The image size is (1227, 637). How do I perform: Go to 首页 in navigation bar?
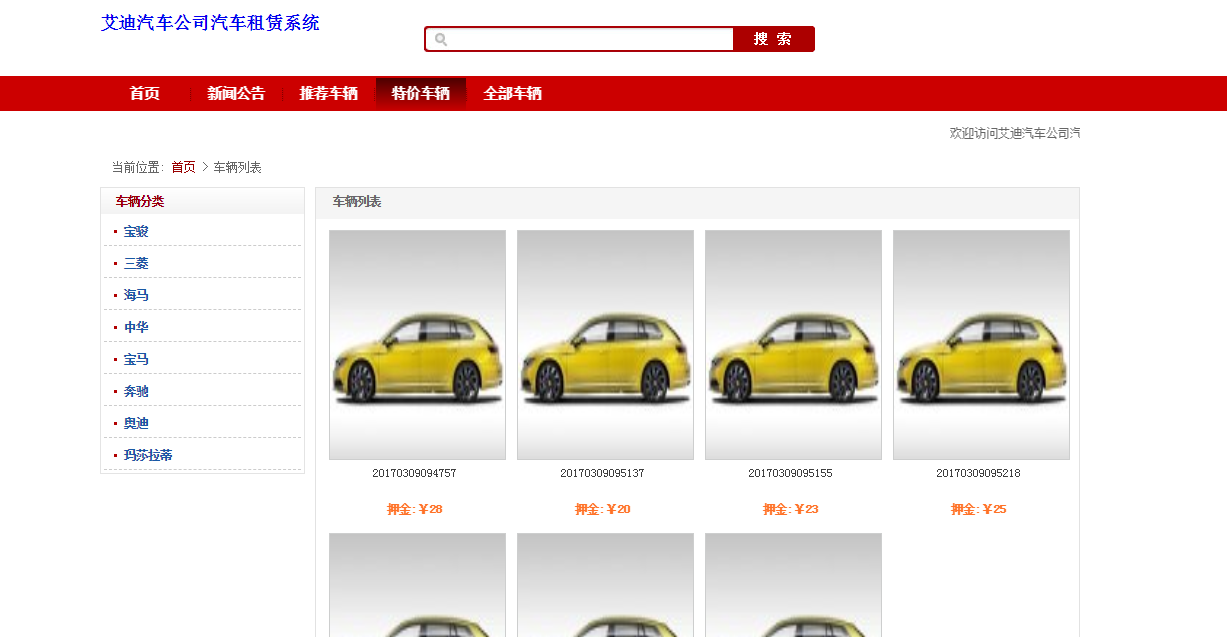coord(144,94)
